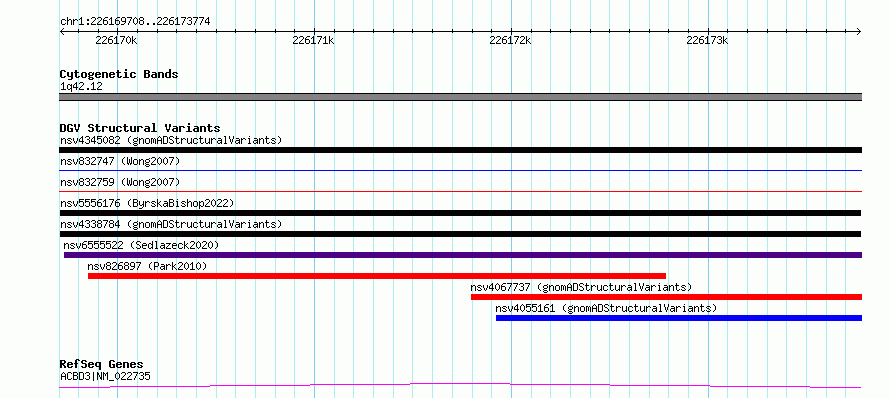Click the magenta ACBD3 gene line

(x=460, y=386)
